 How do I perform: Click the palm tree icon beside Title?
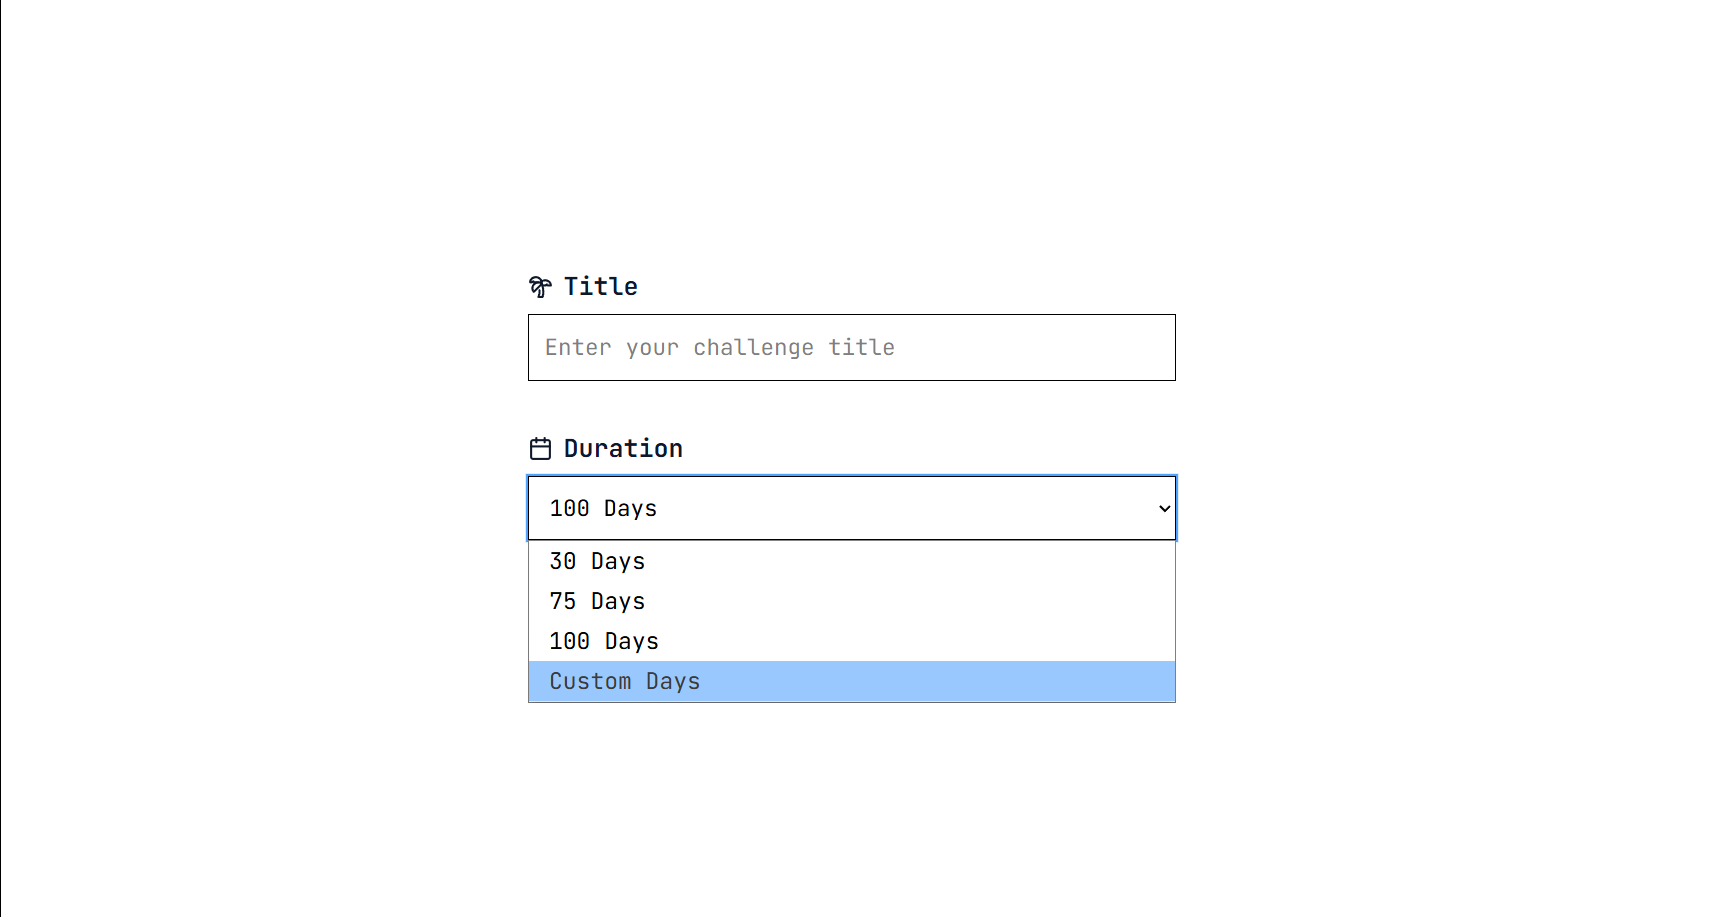pos(540,287)
